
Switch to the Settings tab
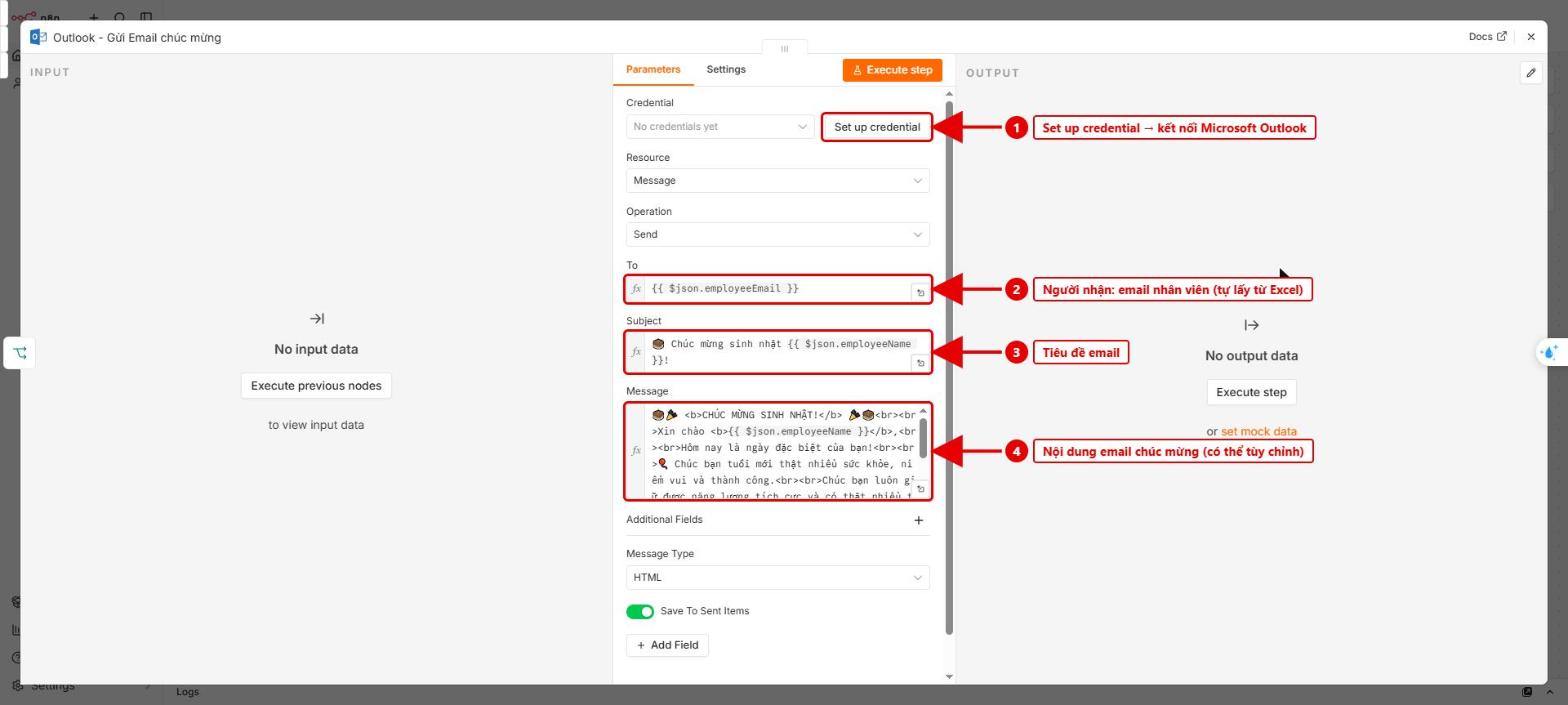point(726,69)
